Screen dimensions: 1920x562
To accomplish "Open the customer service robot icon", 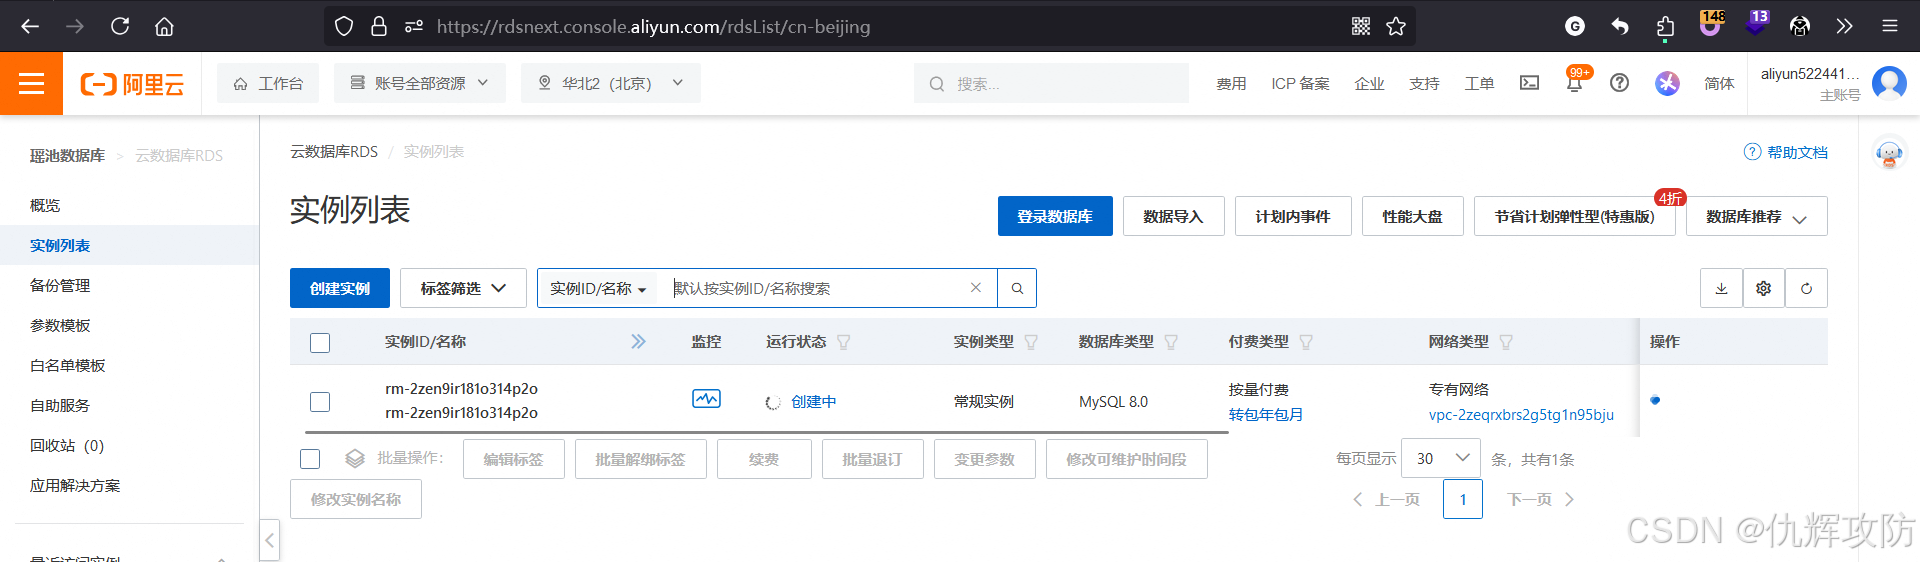I will click(1889, 153).
